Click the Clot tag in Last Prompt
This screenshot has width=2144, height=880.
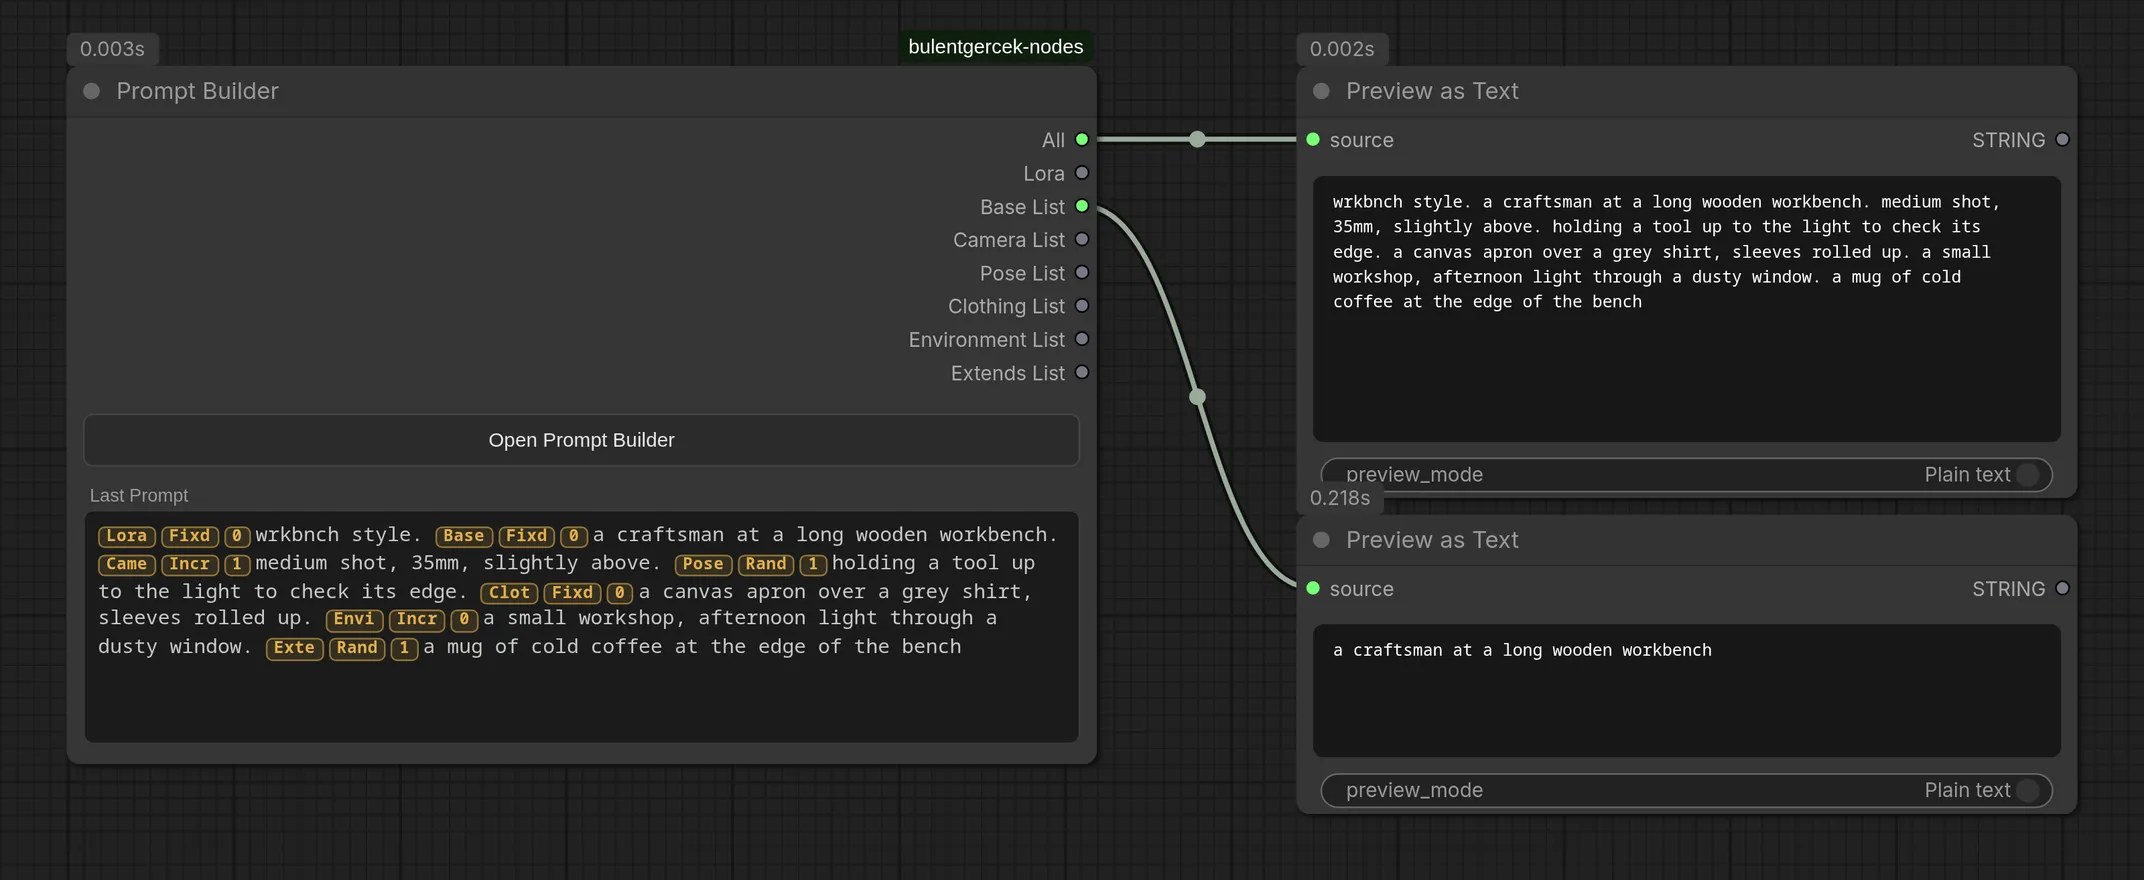pyautogui.click(x=509, y=592)
